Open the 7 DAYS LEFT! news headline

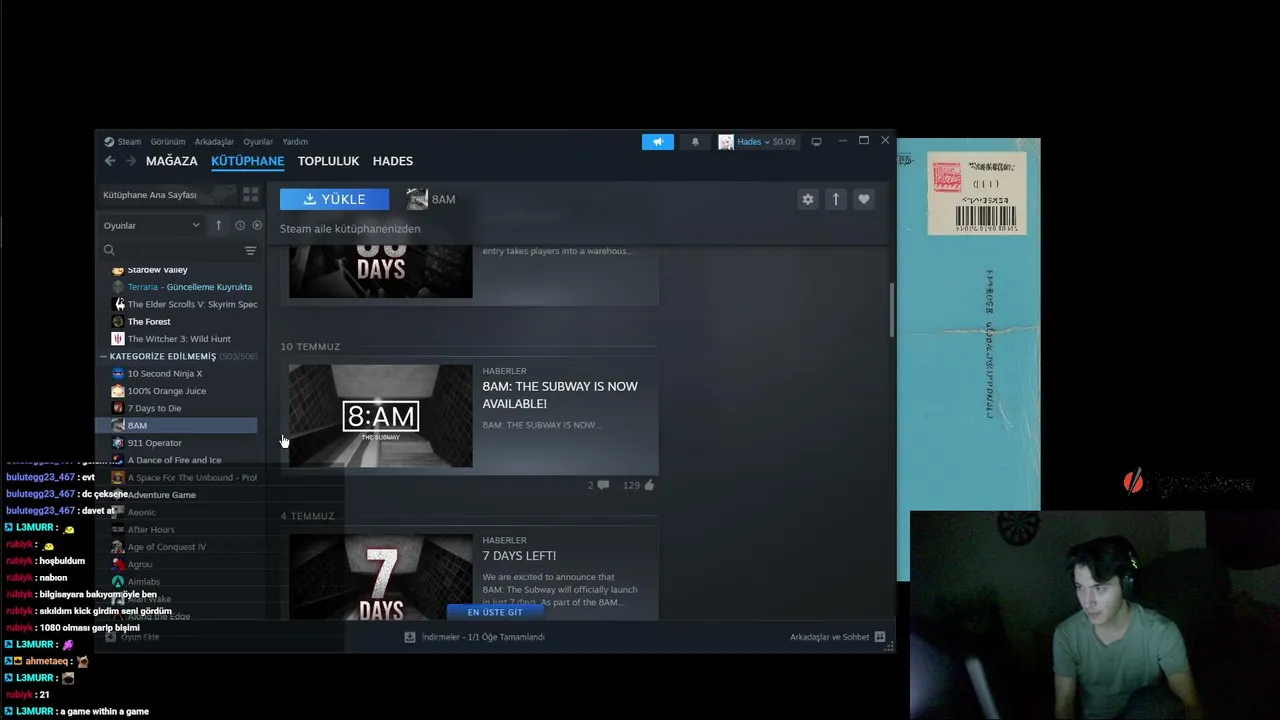519,556
